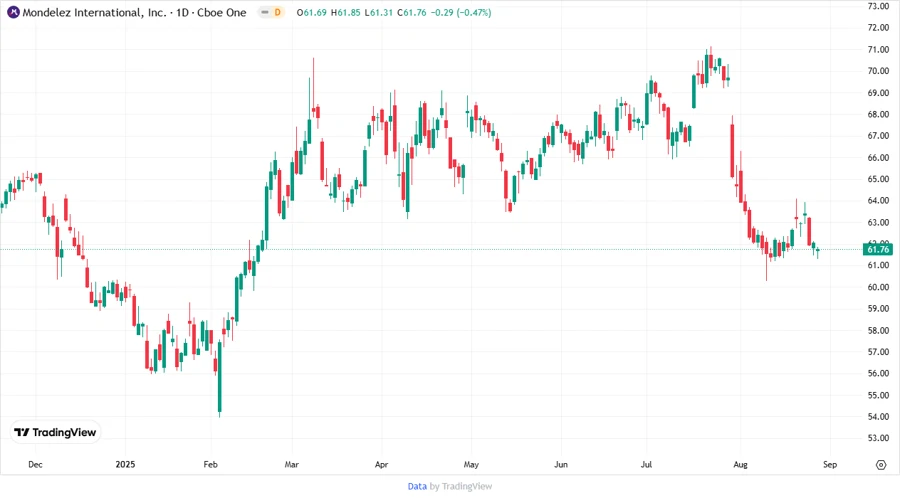The height and width of the screenshot is (498, 900).
Task: Click the 'by TradingView' attribution text
Action: [x=461, y=486]
